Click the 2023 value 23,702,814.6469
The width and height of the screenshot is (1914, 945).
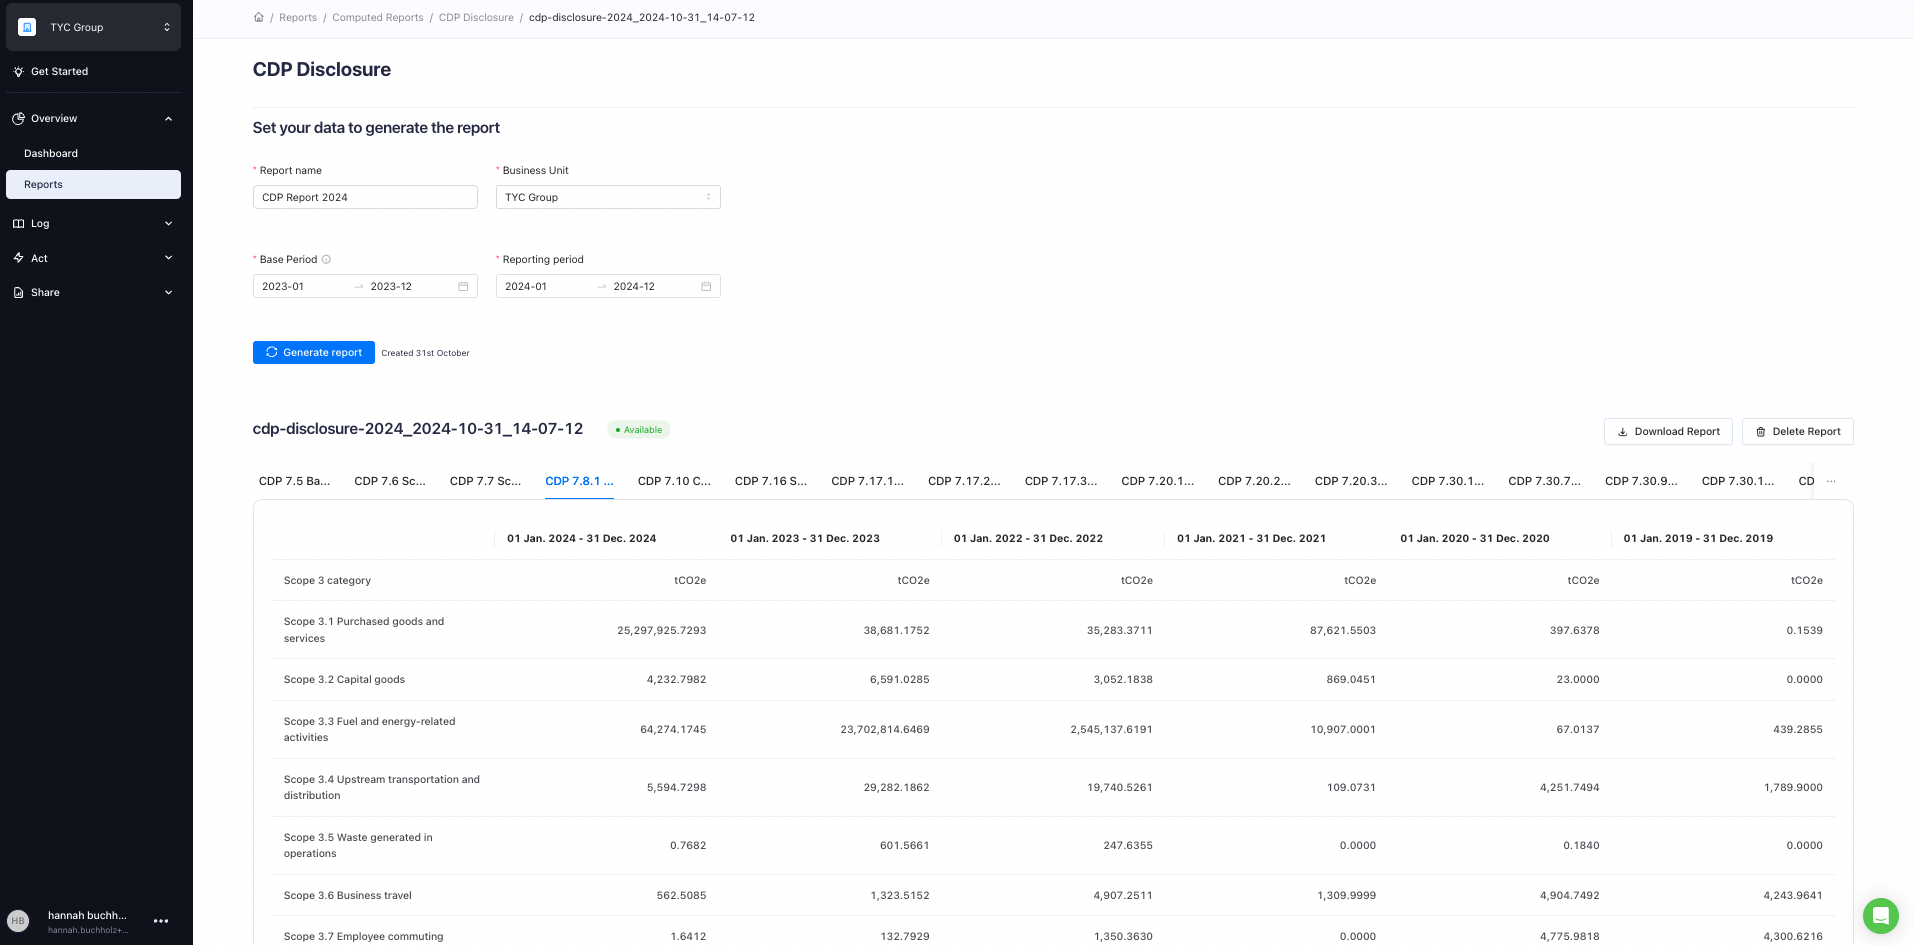click(885, 729)
